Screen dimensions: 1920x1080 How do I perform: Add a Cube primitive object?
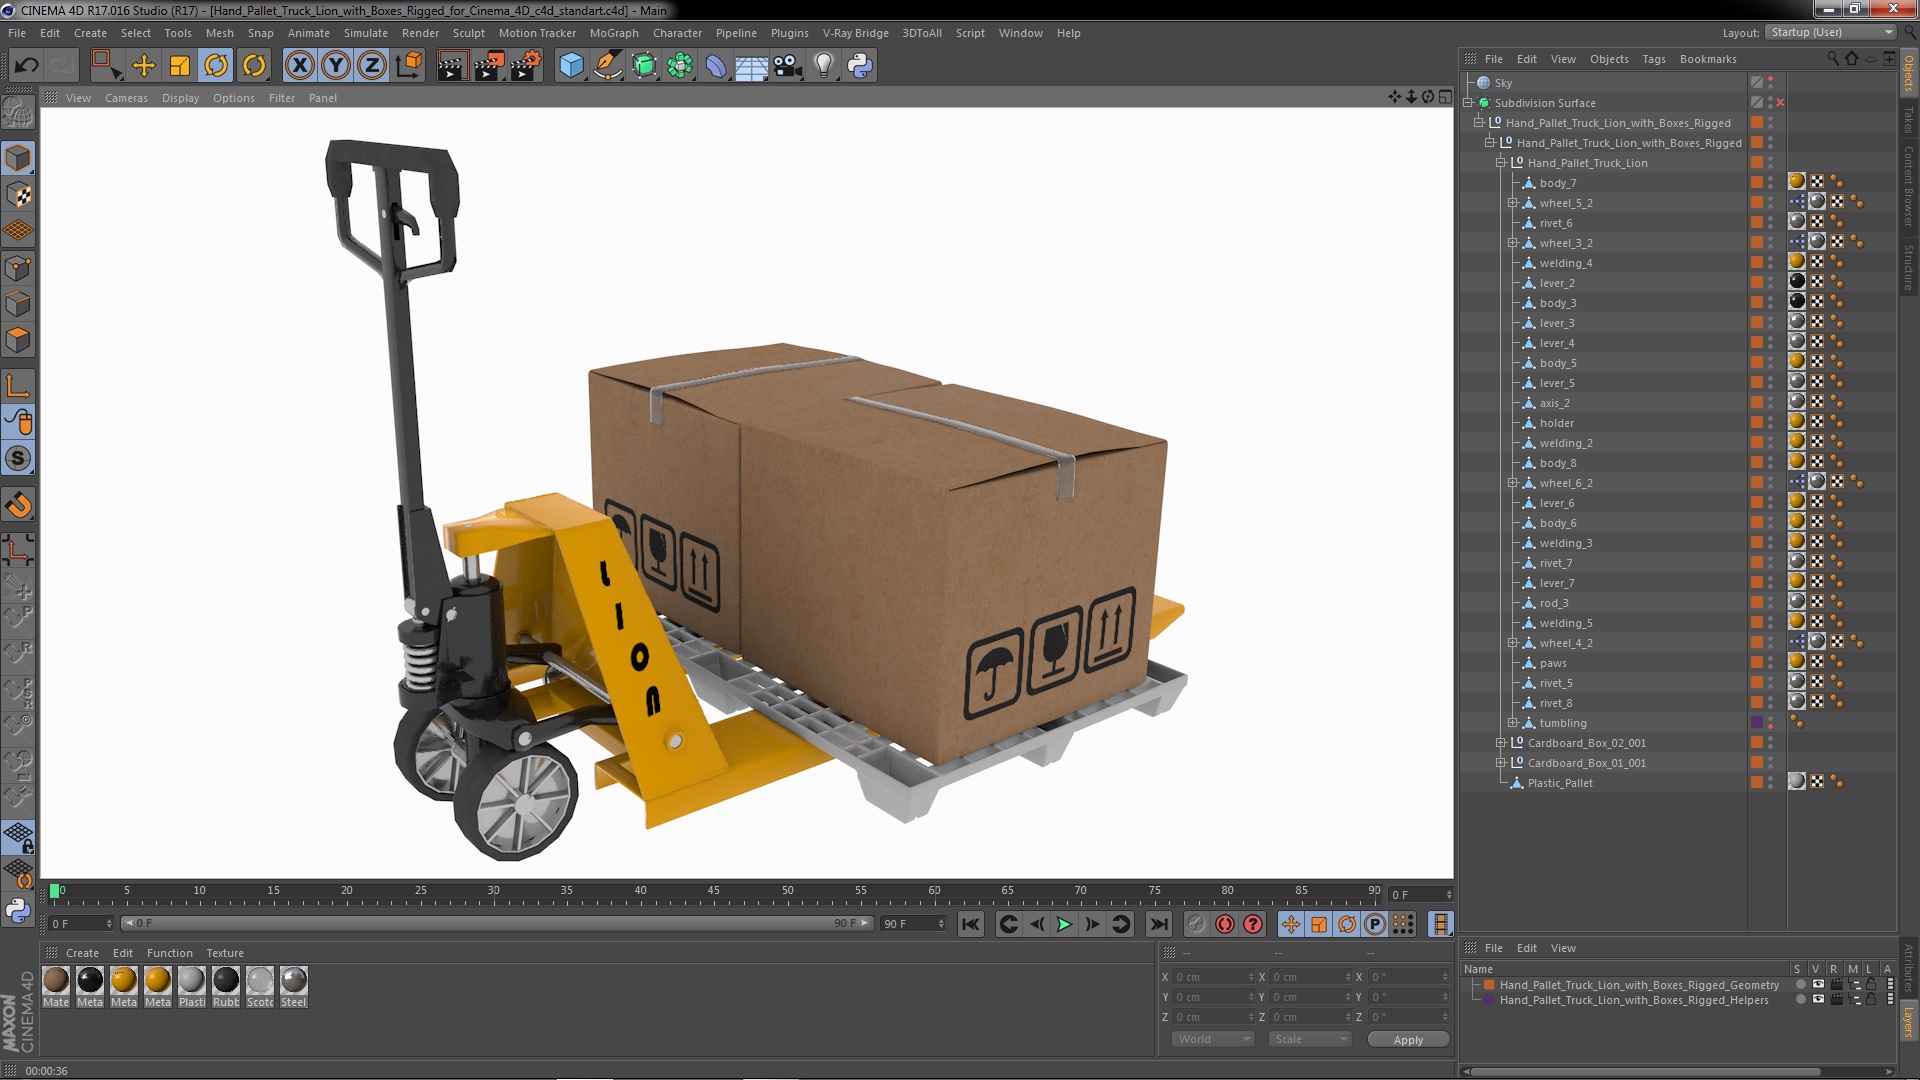[x=571, y=66]
